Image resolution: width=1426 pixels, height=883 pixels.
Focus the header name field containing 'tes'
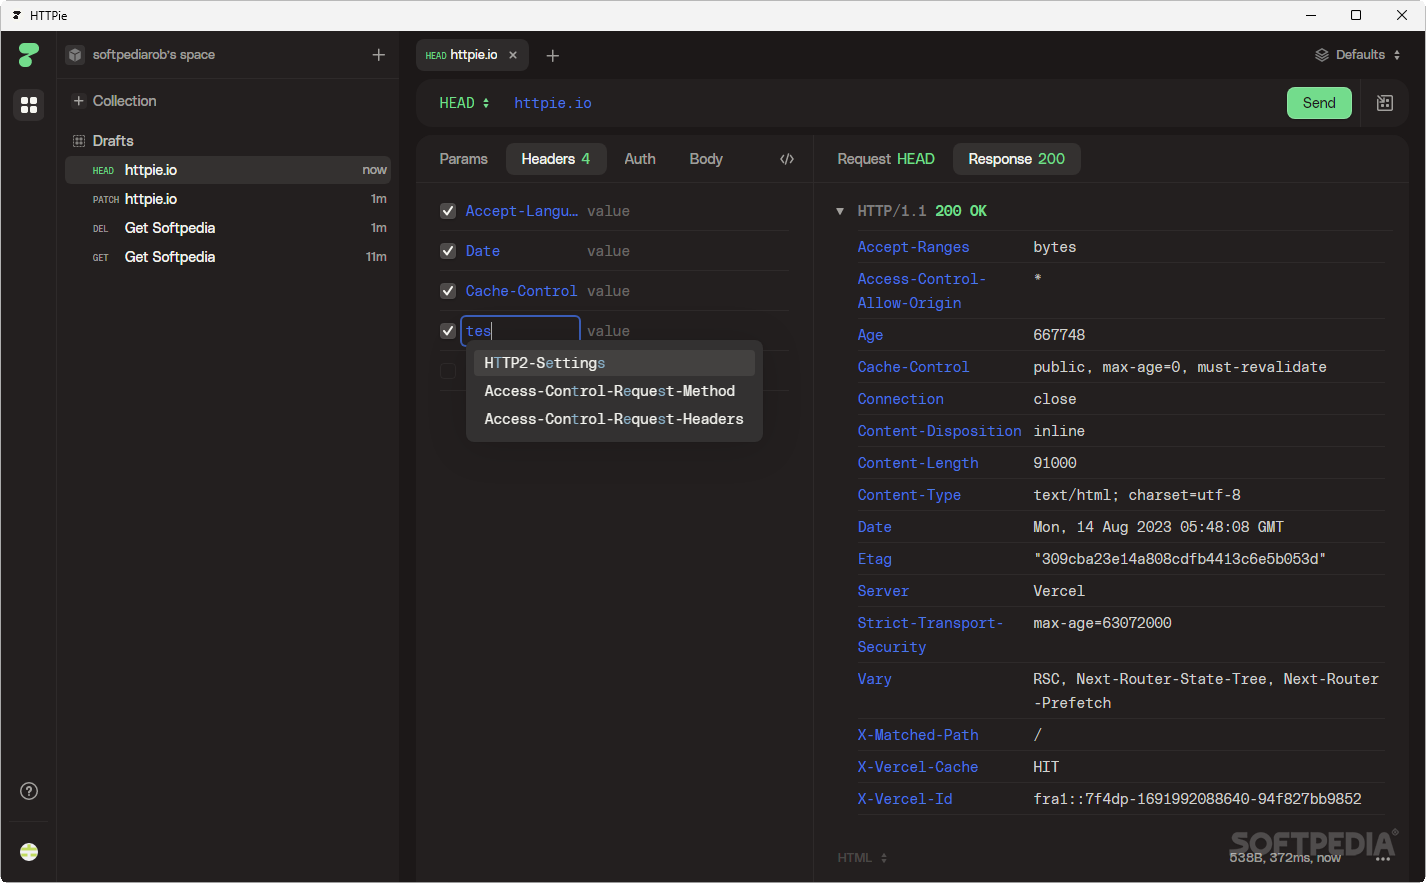pos(520,331)
